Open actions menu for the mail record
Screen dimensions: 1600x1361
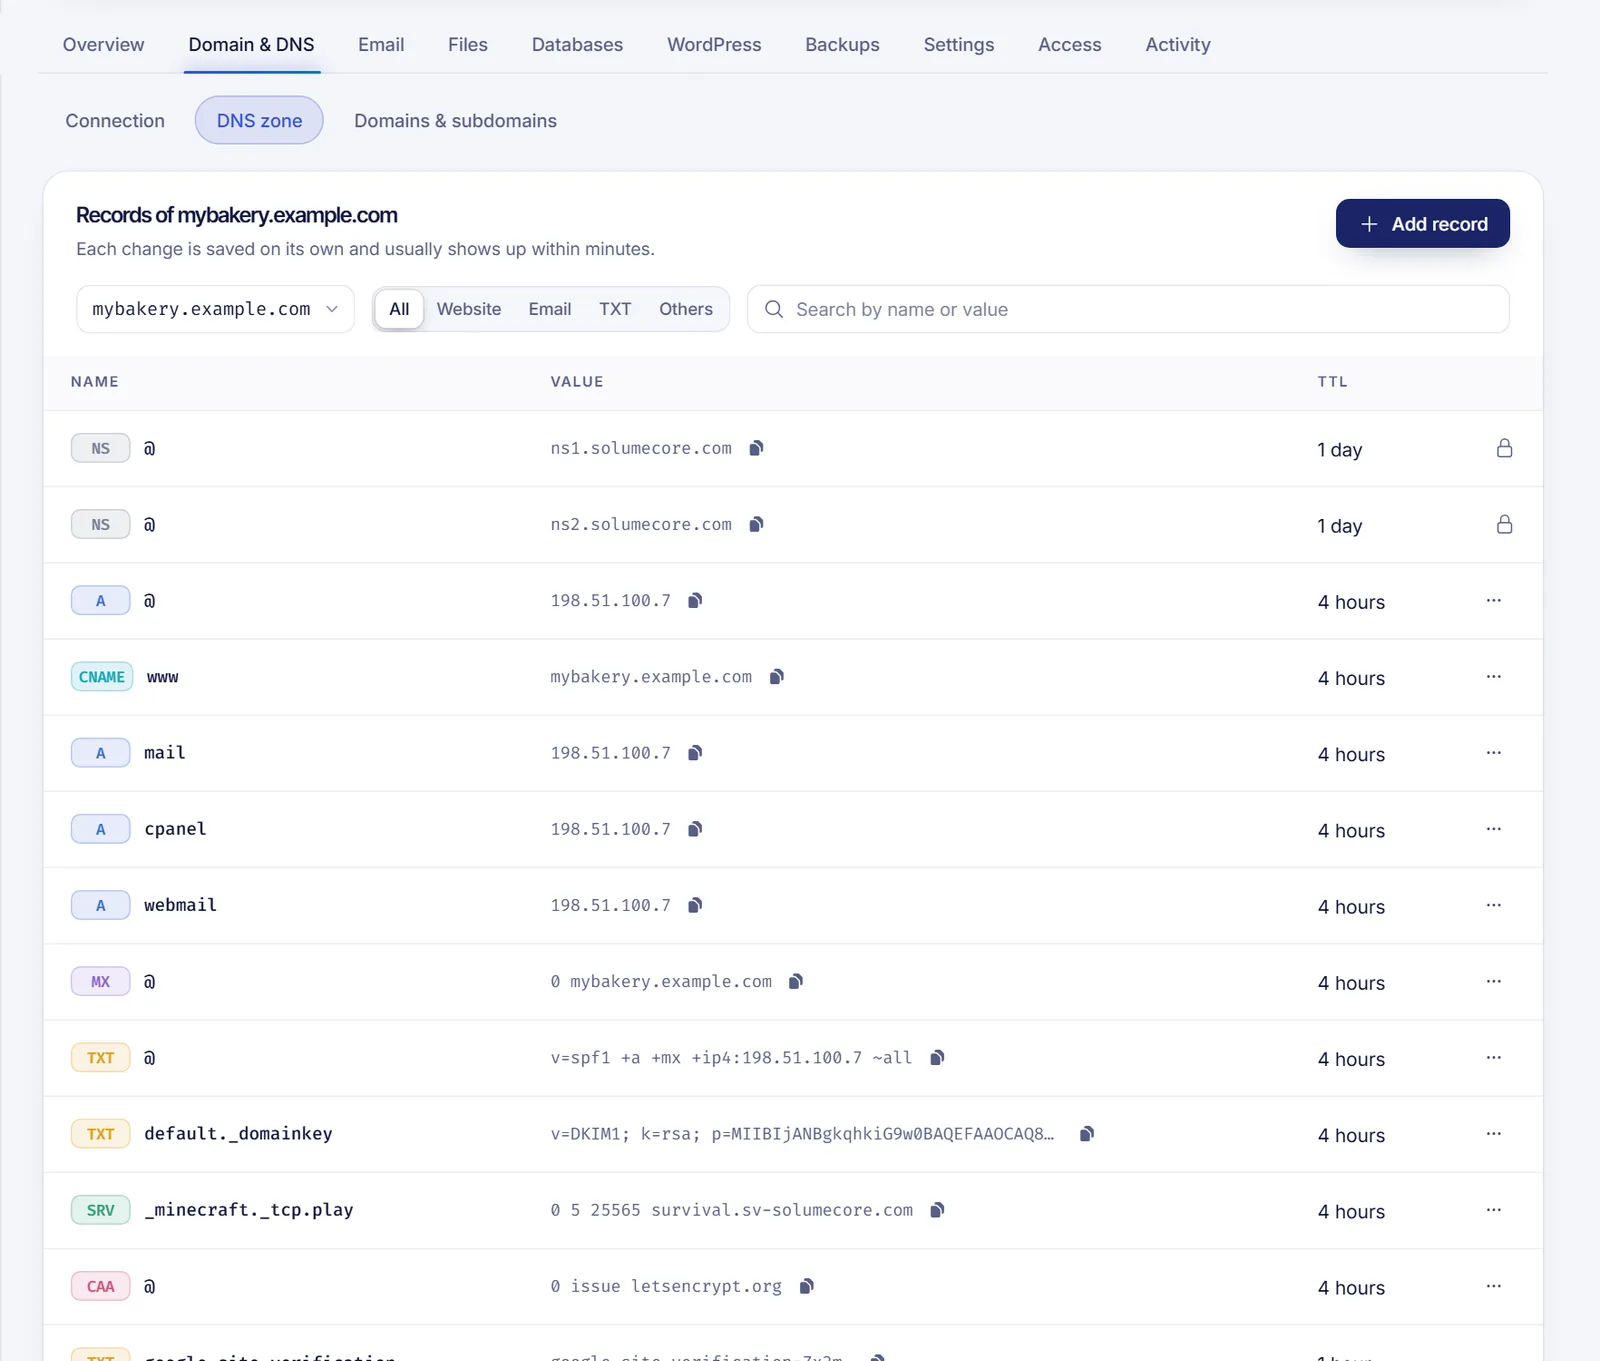coord(1494,753)
